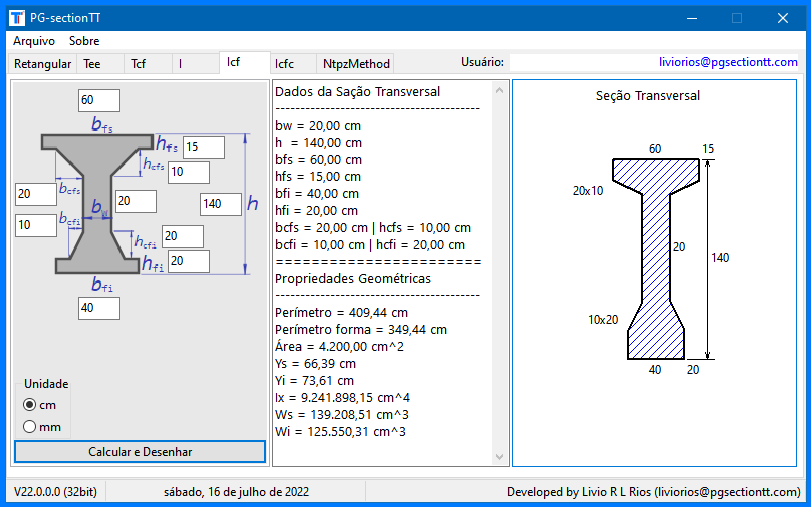The height and width of the screenshot is (507, 811).
Task: Click the hatched cross-section drawing
Action: (x=656, y=259)
